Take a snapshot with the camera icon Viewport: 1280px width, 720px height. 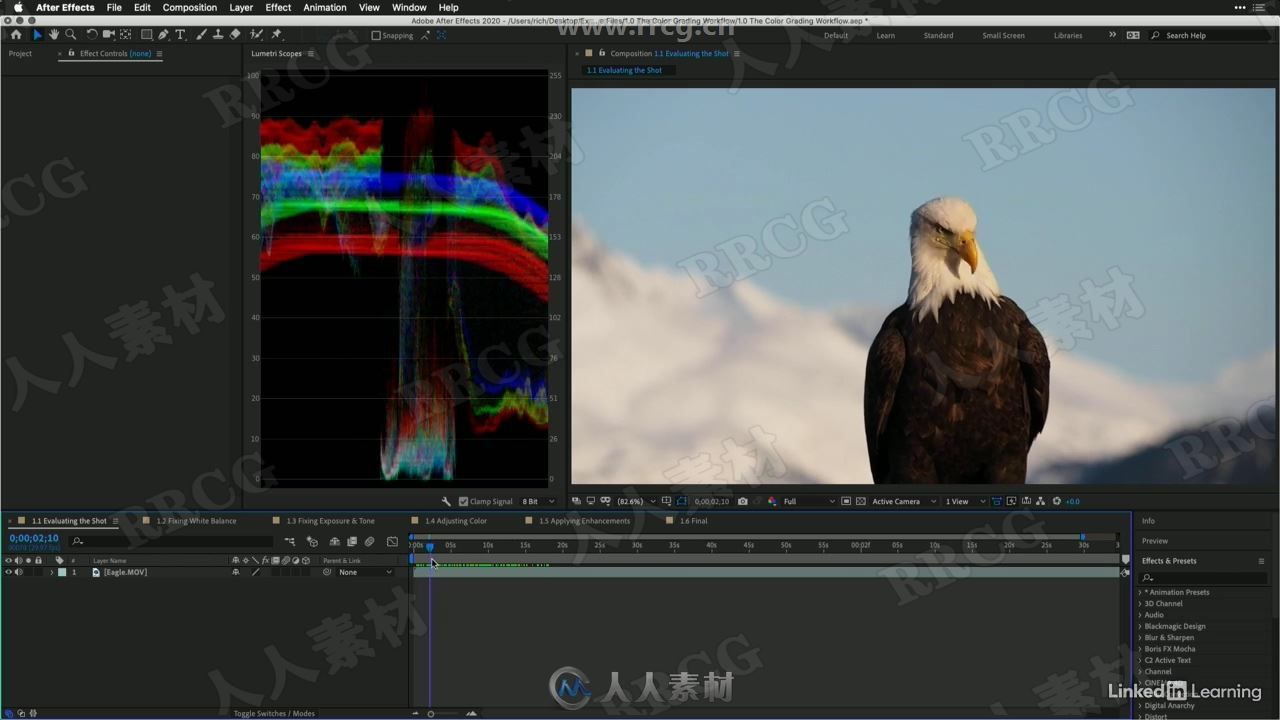(742, 501)
